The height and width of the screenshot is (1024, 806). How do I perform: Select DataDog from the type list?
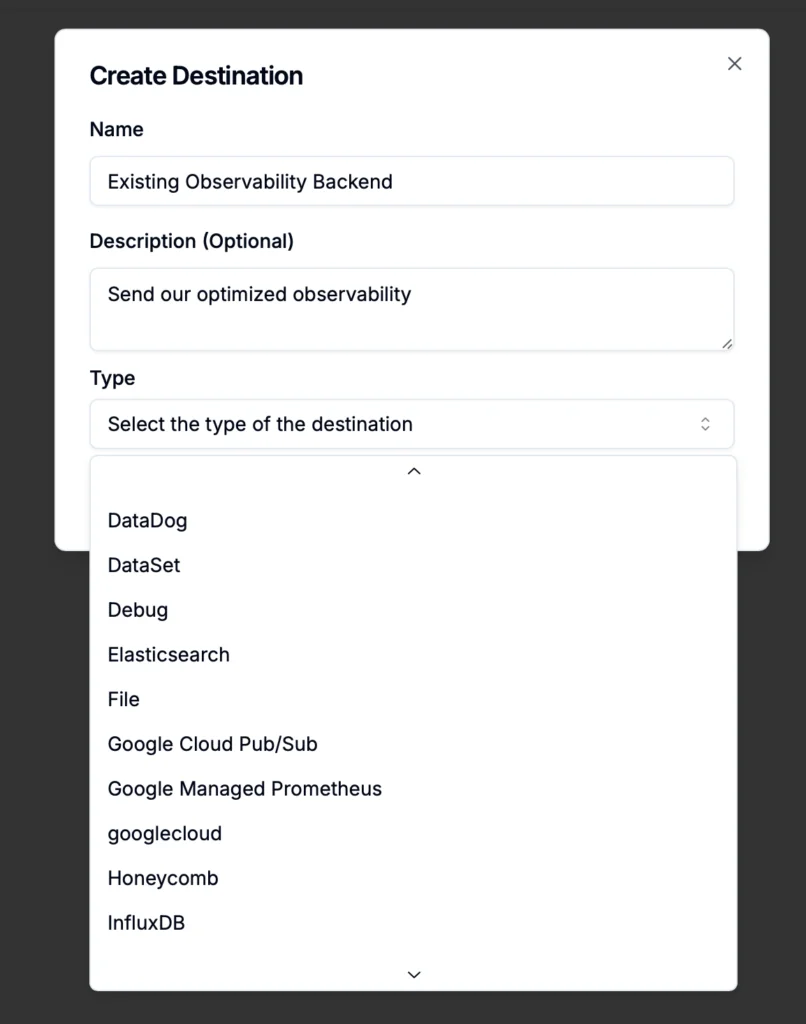click(147, 520)
